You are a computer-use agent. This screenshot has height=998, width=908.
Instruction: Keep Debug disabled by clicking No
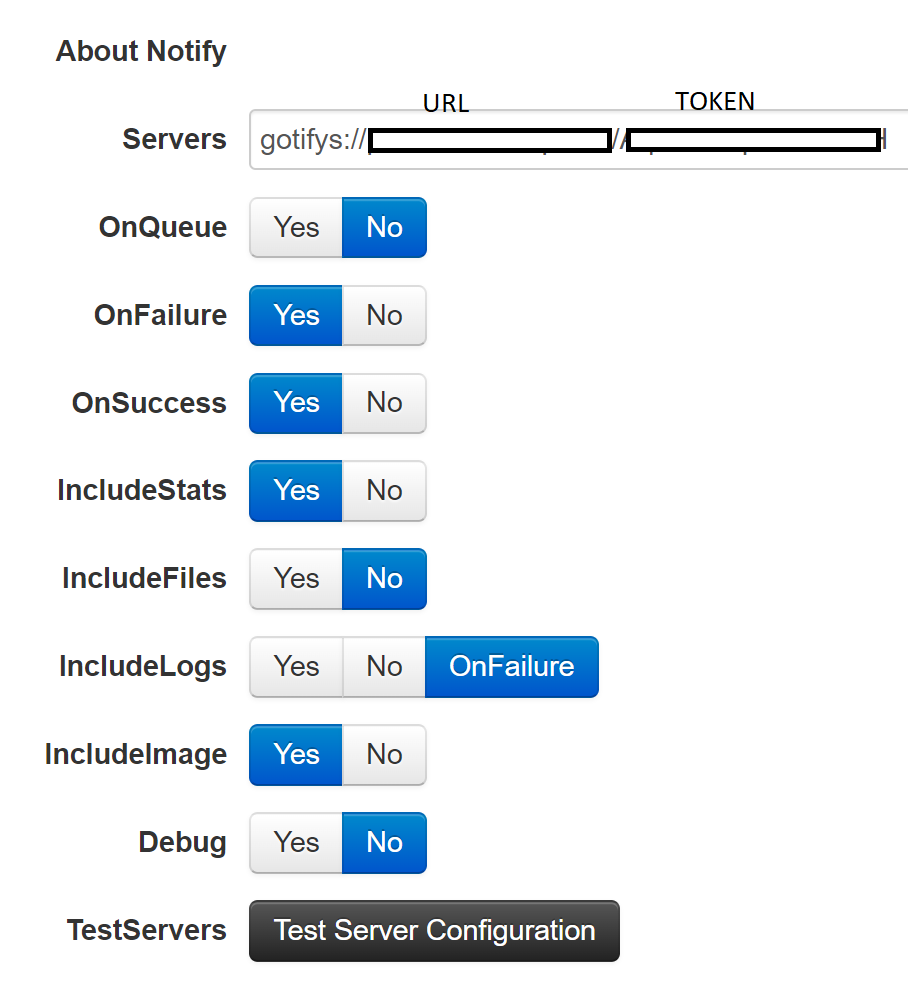point(384,842)
